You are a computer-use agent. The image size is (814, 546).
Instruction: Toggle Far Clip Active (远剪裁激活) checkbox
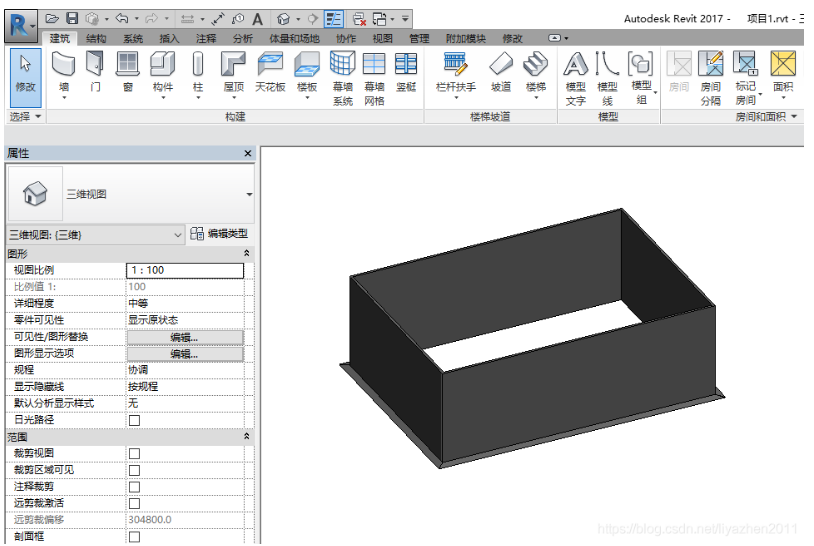(x=134, y=503)
